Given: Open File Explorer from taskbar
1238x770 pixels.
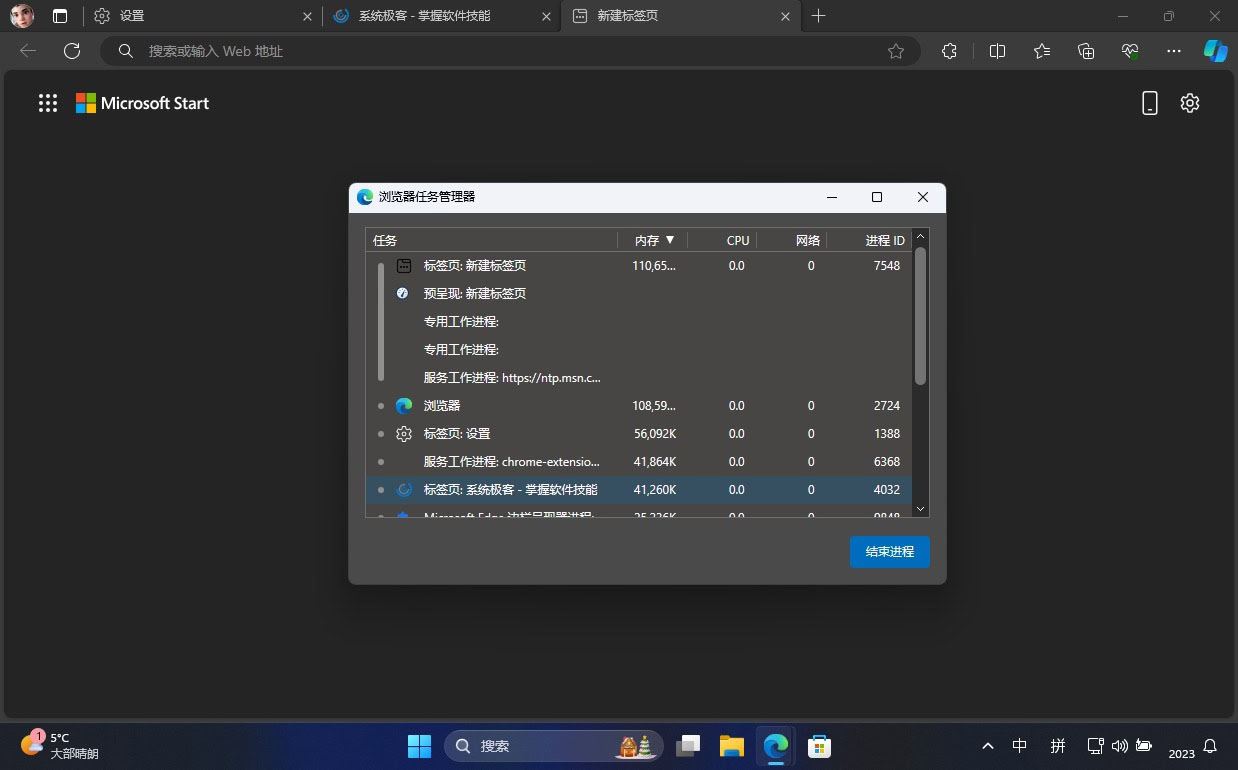Looking at the screenshot, I should click(732, 746).
